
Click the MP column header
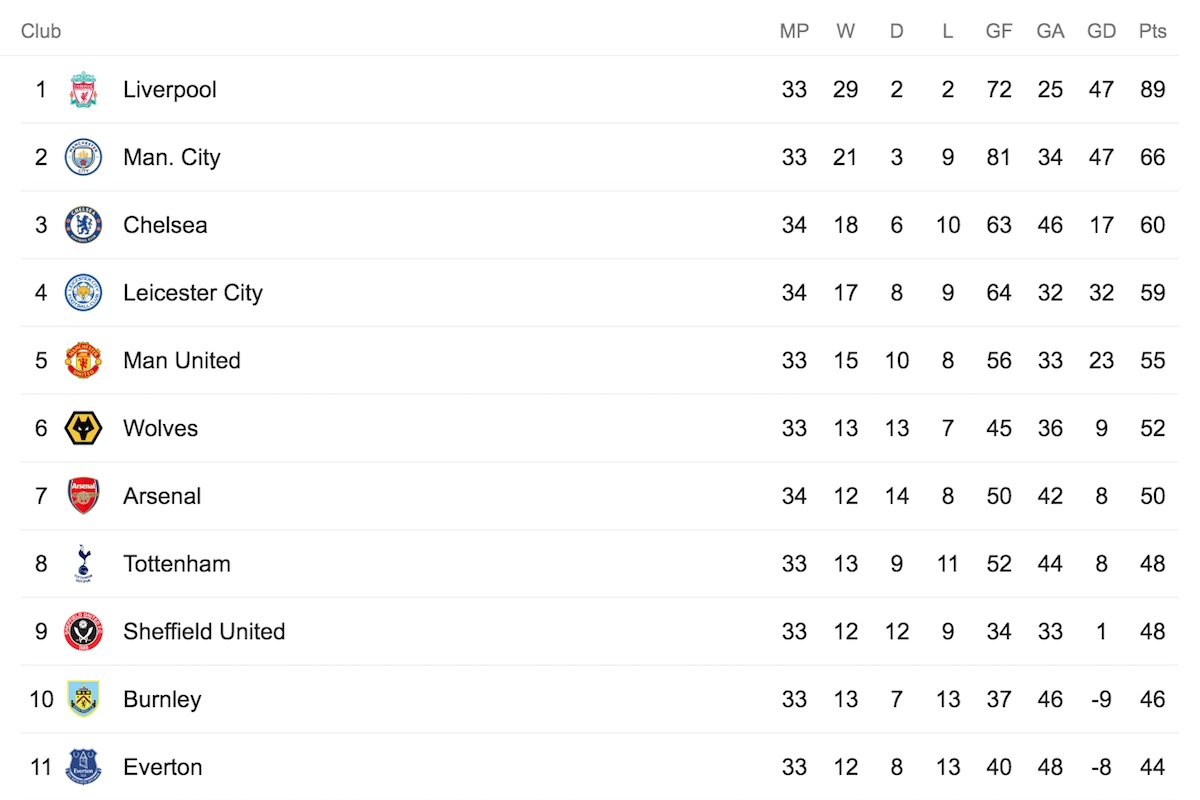794,31
